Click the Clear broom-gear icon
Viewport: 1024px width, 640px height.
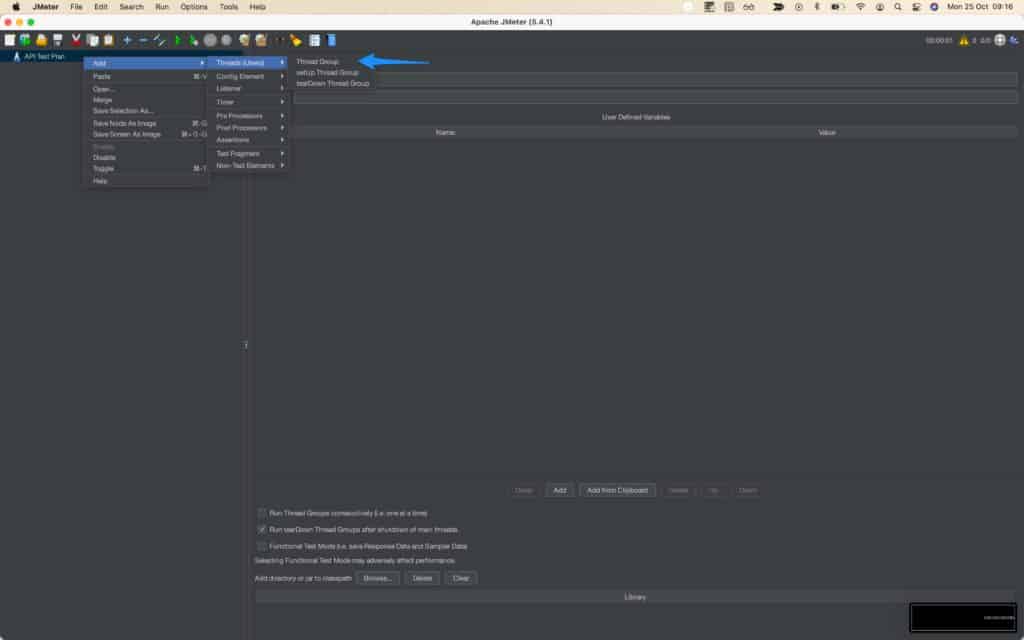(x=244, y=40)
